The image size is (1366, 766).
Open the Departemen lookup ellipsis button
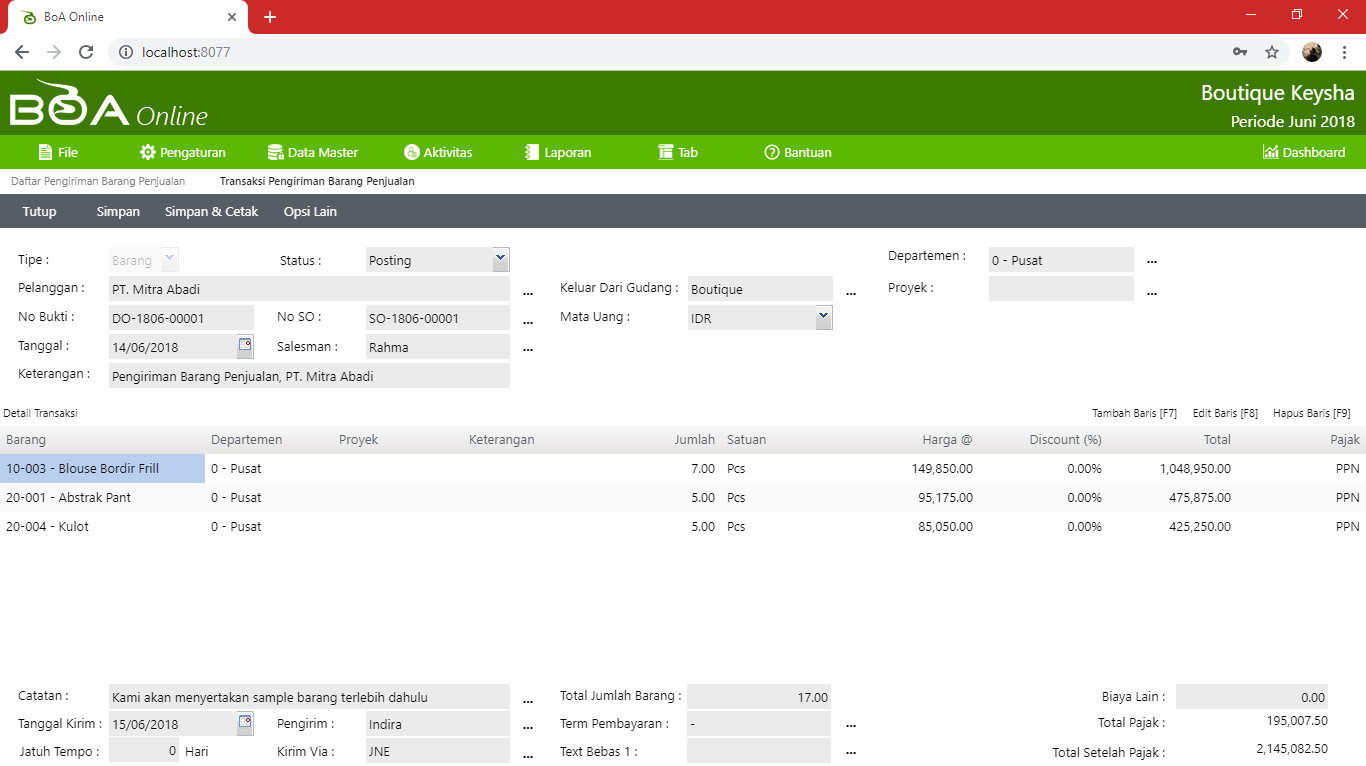tap(1152, 261)
